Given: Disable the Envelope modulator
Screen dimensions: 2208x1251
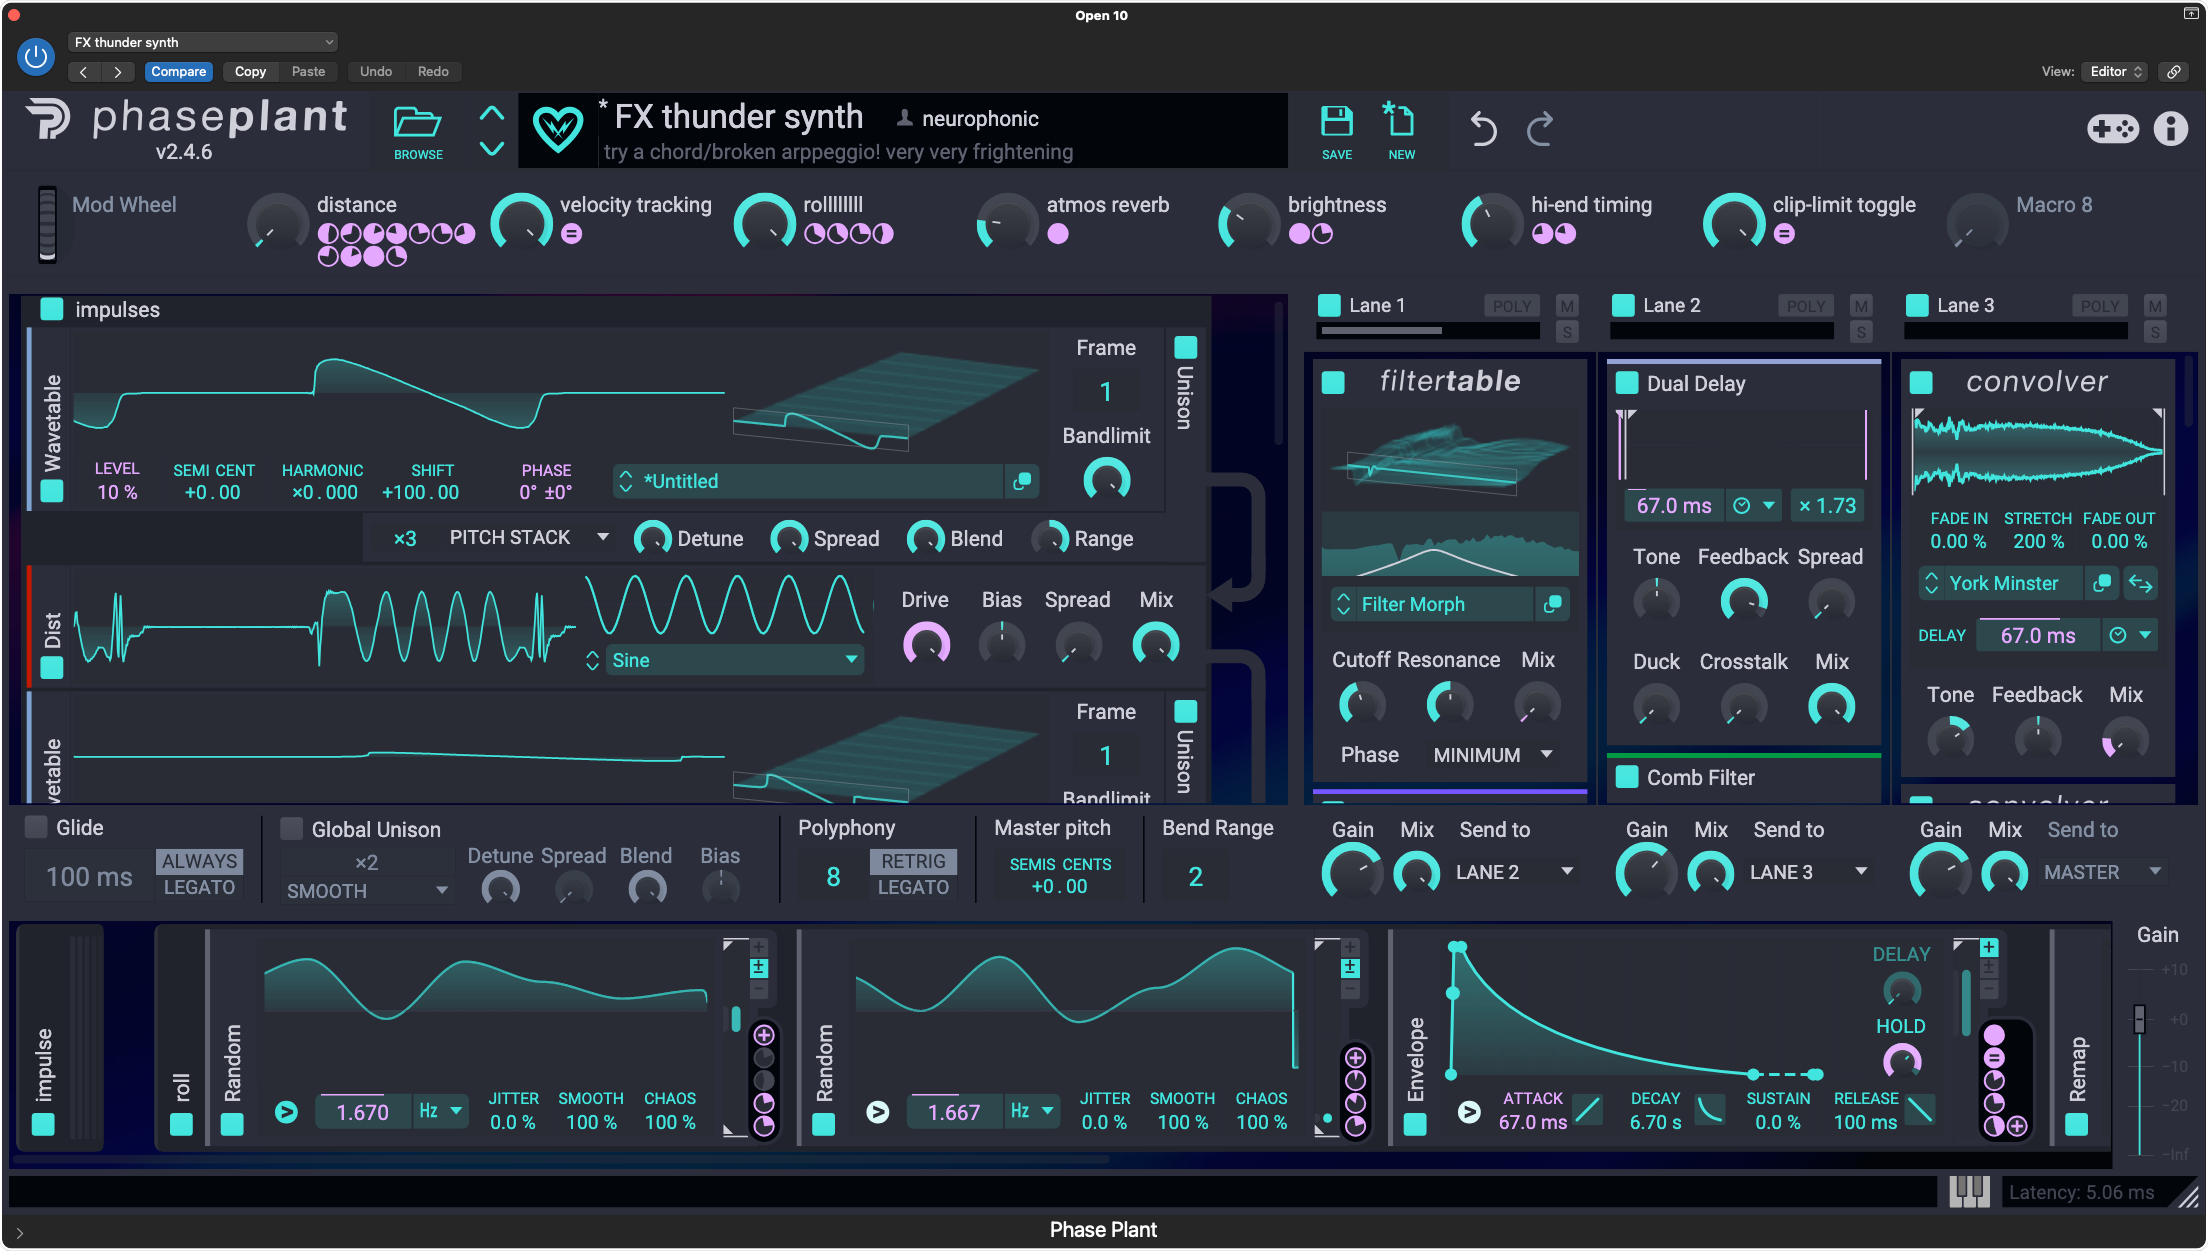Looking at the screenshot, I should coord(1415,1124).
